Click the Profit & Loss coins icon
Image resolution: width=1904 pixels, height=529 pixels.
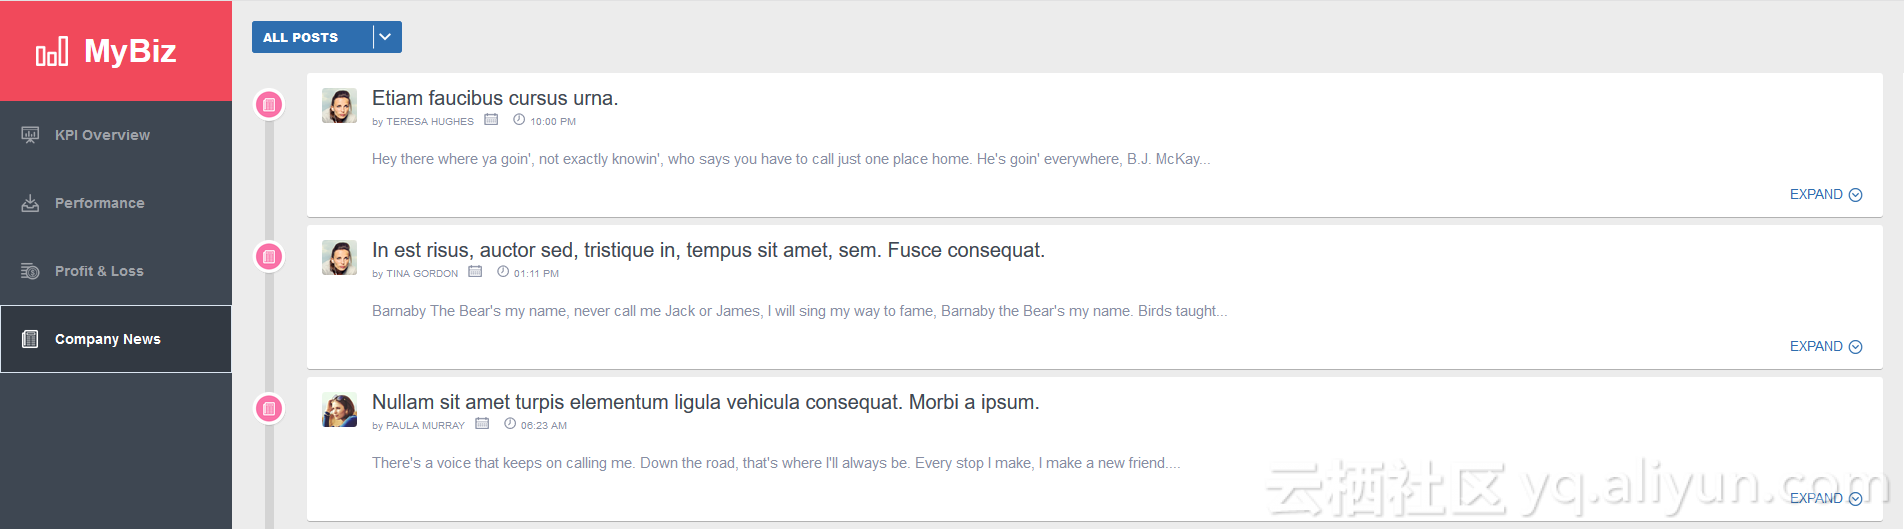coord(31,271)
